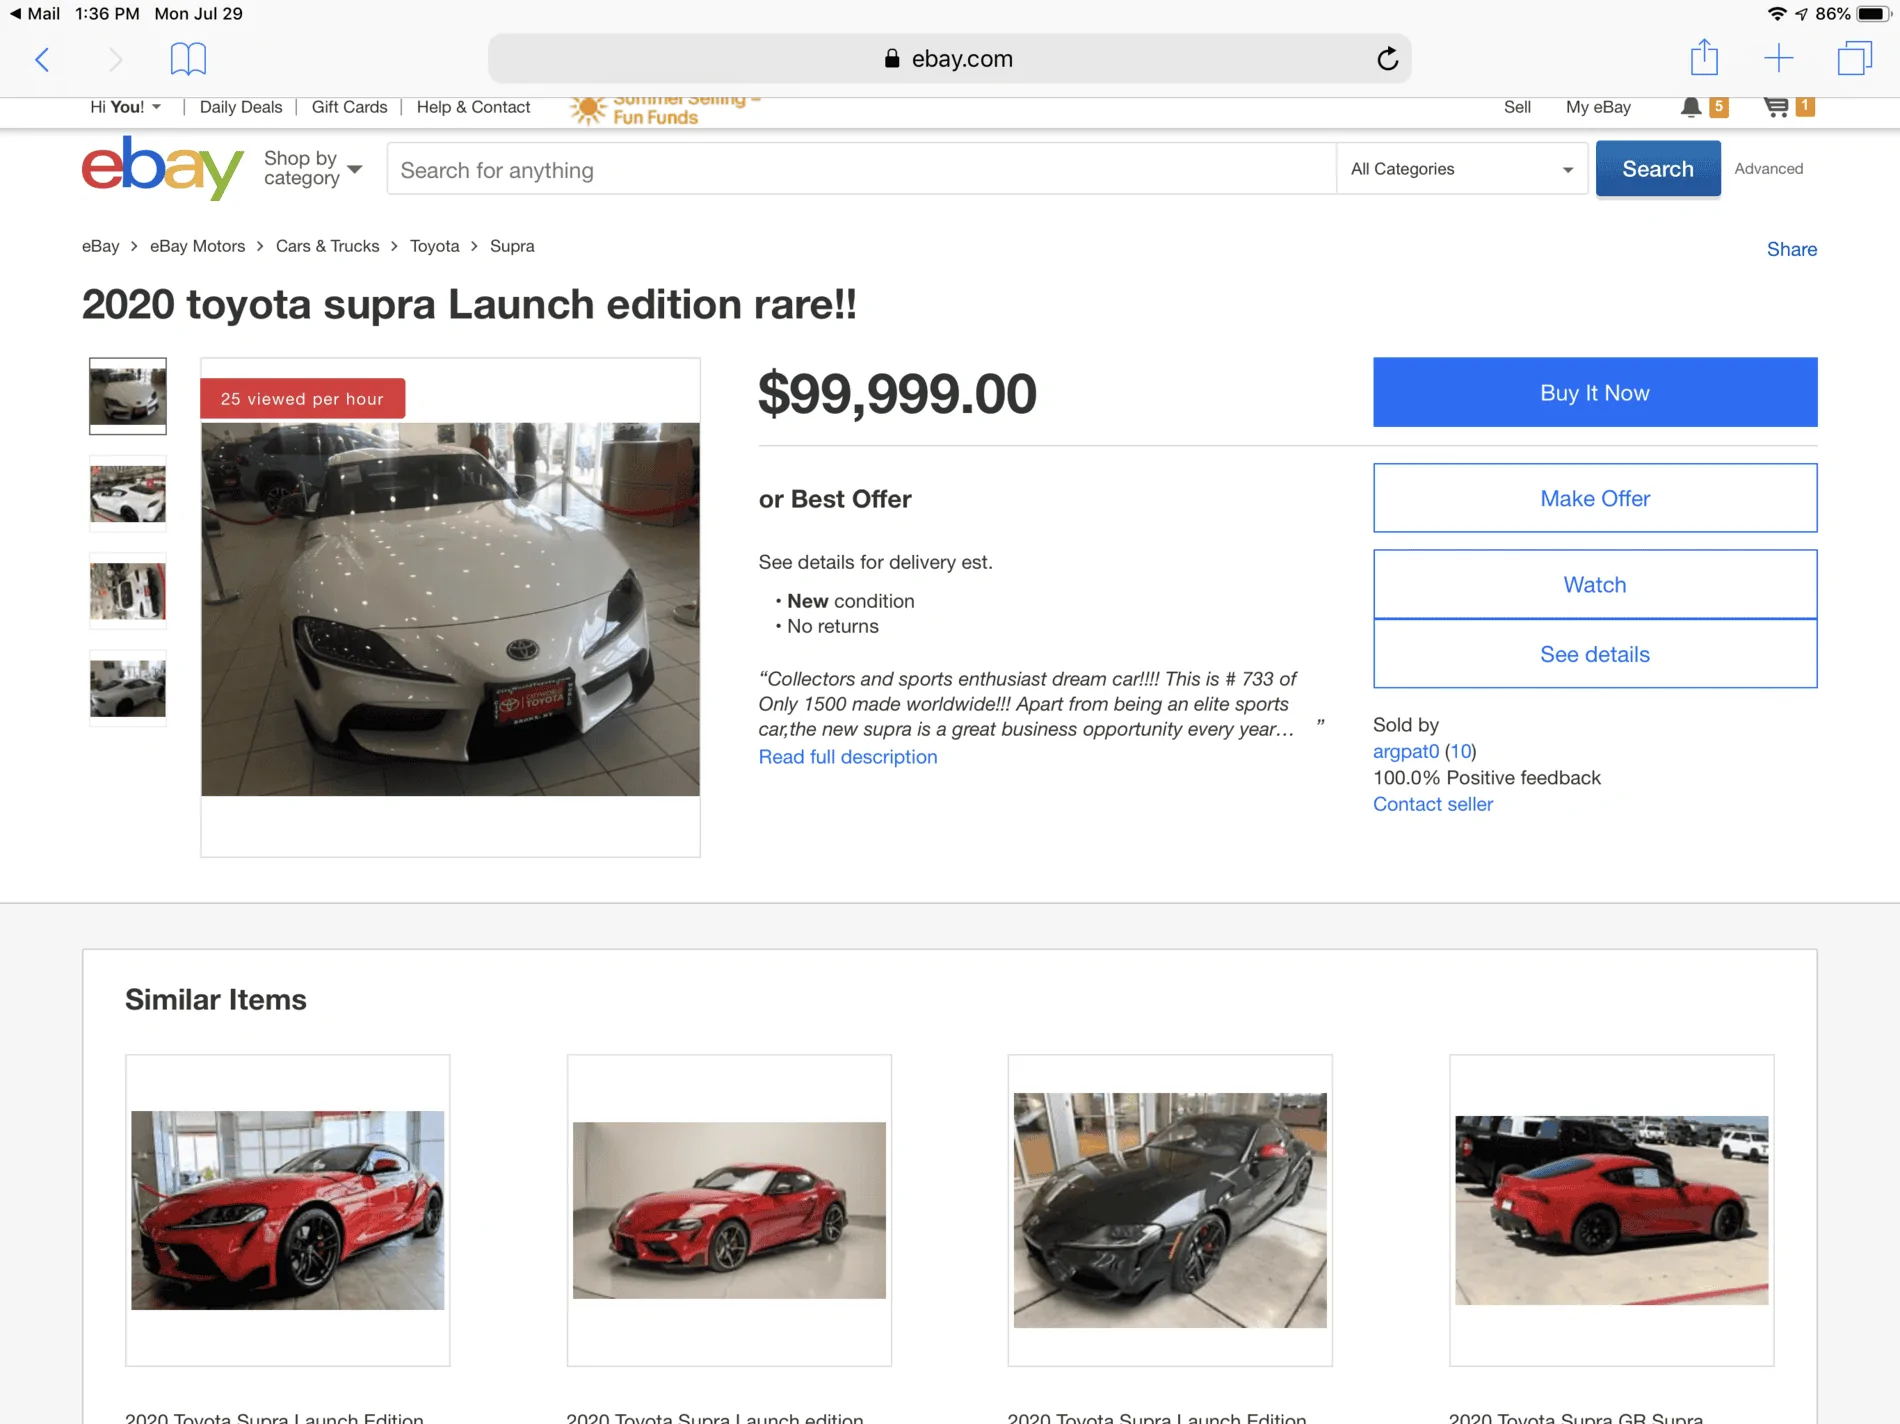The image size is (1900, 1424).
Task: Click Make Offer button
Action: coord(1595,498)
